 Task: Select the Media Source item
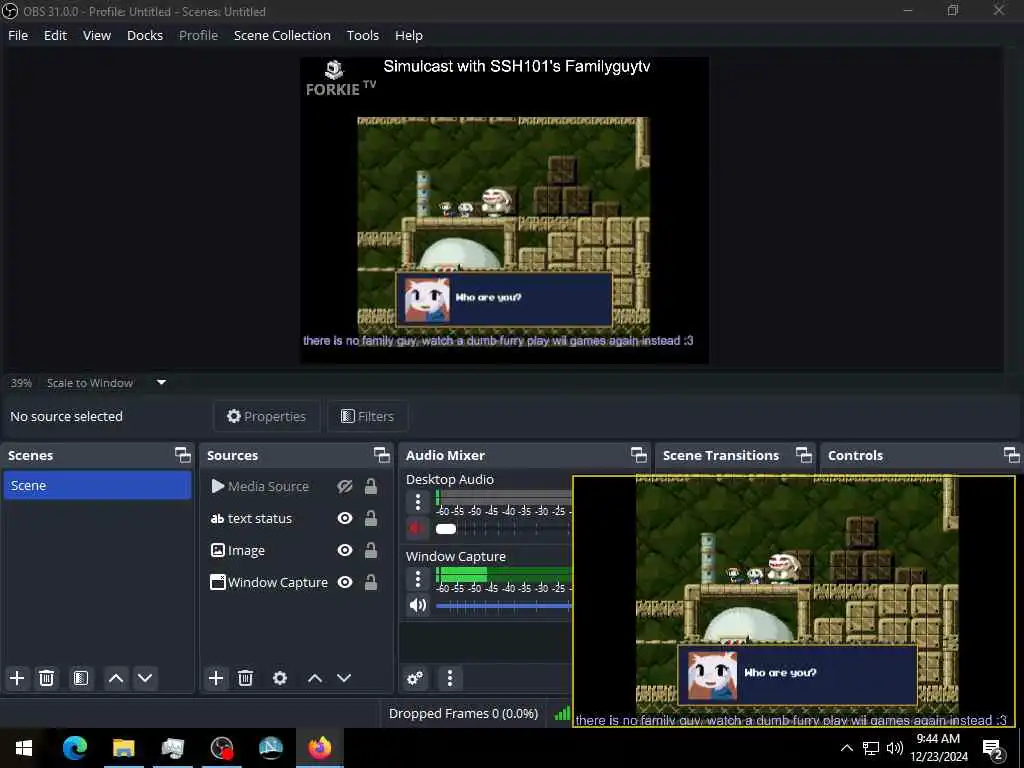[x=268, y=487]
